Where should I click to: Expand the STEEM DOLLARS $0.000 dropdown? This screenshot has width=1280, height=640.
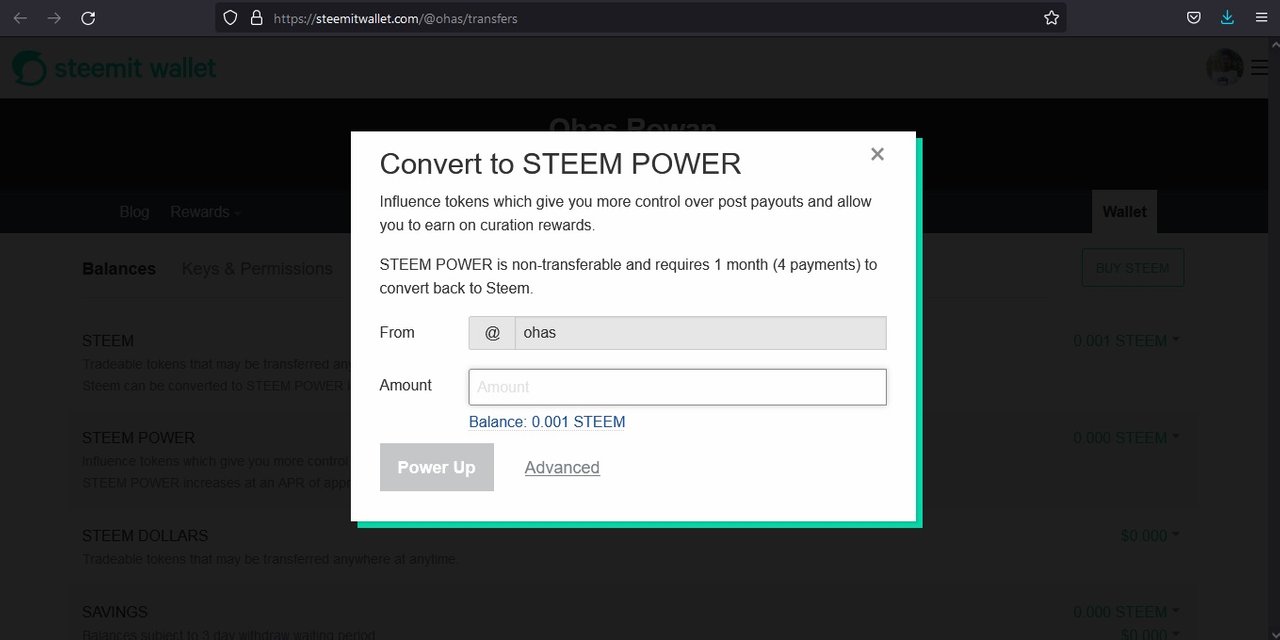[1150, 536]
